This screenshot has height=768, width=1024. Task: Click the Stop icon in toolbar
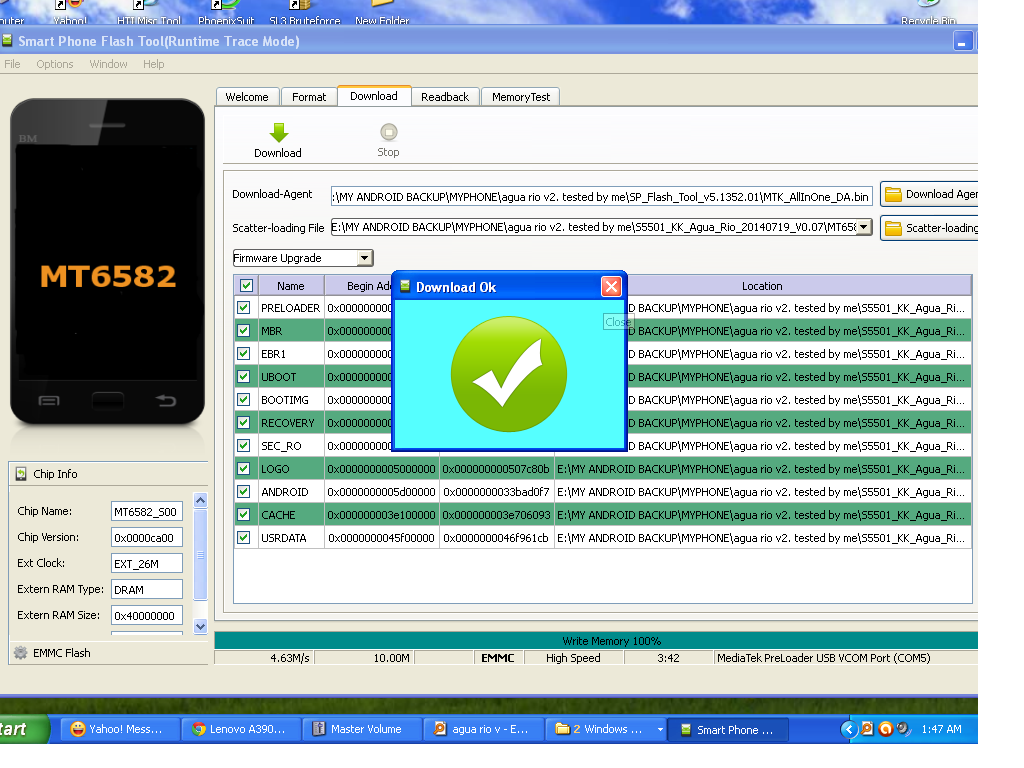point(388,132)
